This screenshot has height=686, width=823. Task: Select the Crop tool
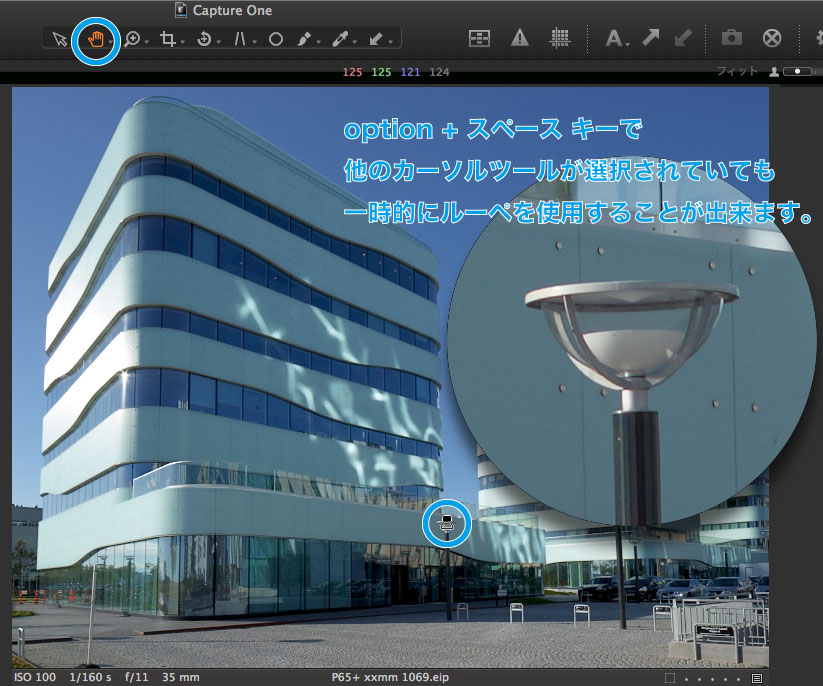tap(168, 38)
